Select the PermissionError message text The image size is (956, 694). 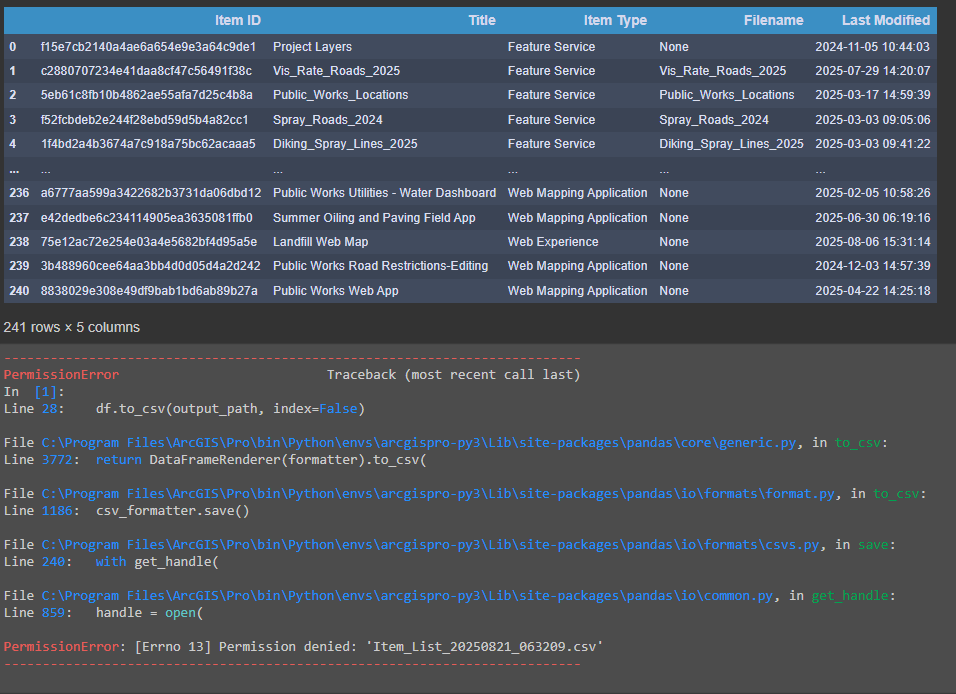click(300, 646)
